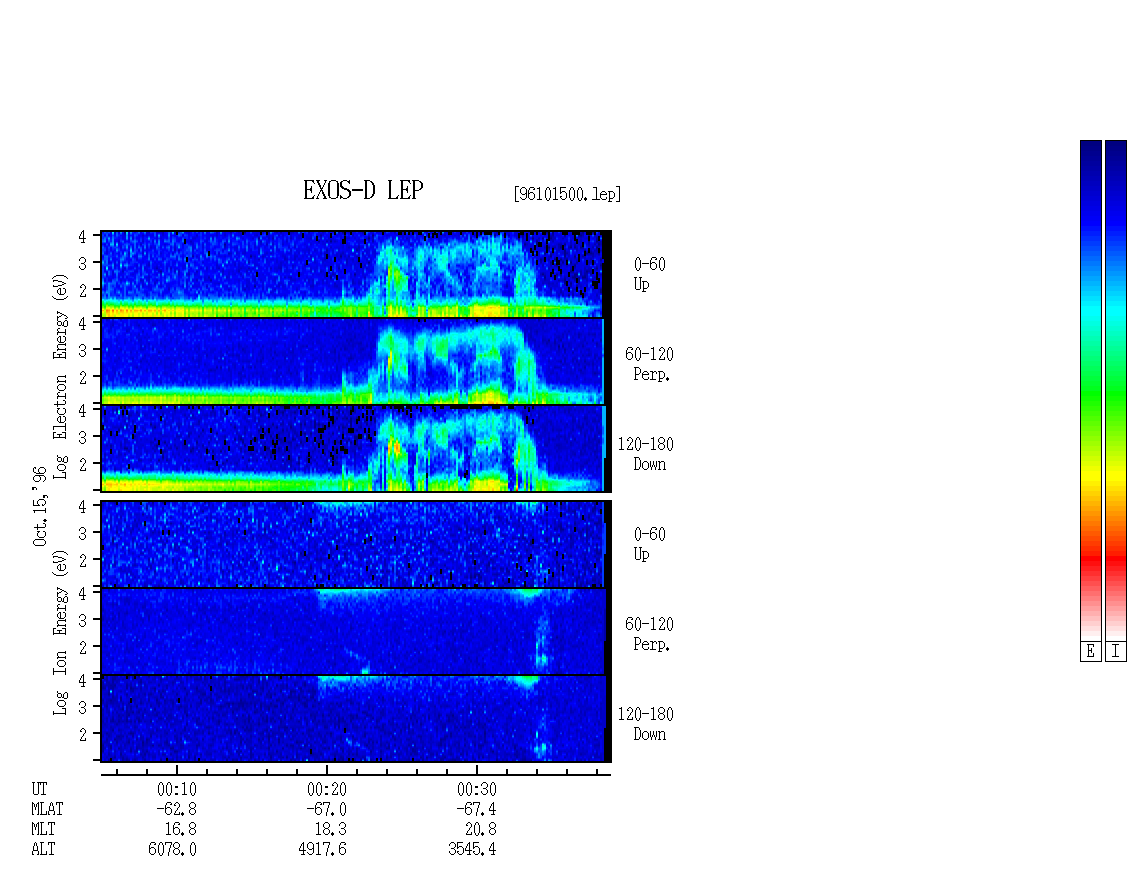Click the MLAT value -62.8
Image resolution: width=1130 pixels, height=875 pixels.
click(177, 809)
